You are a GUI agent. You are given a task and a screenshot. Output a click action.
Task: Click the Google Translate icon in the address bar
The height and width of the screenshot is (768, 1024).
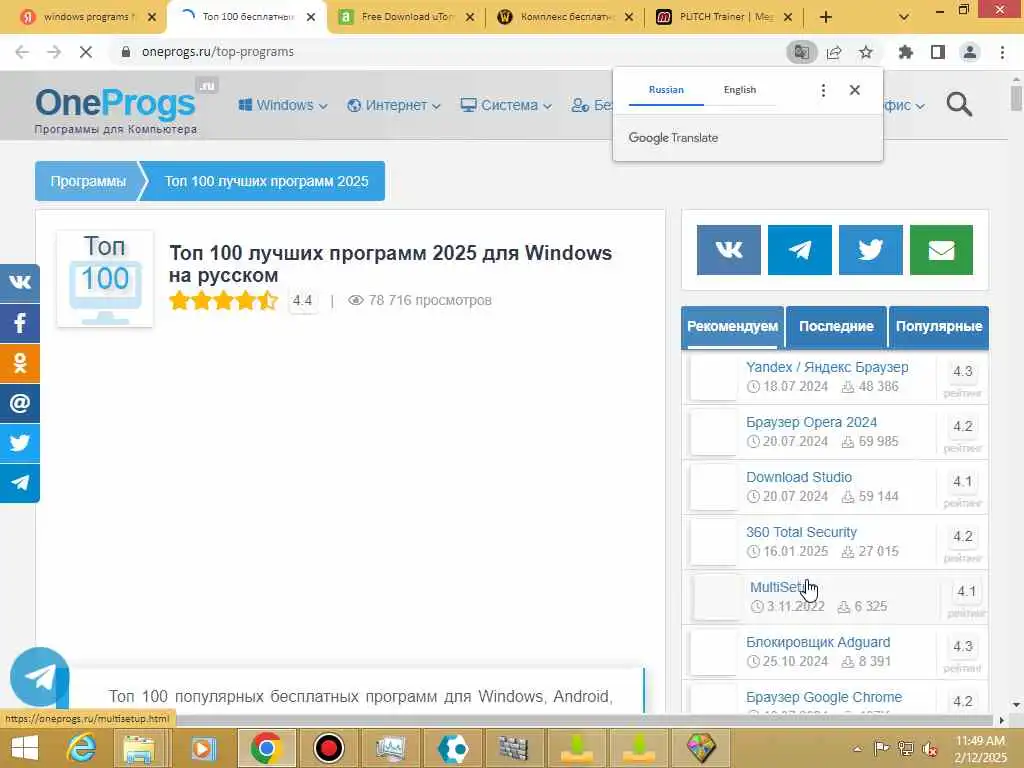tap(801, 52)
